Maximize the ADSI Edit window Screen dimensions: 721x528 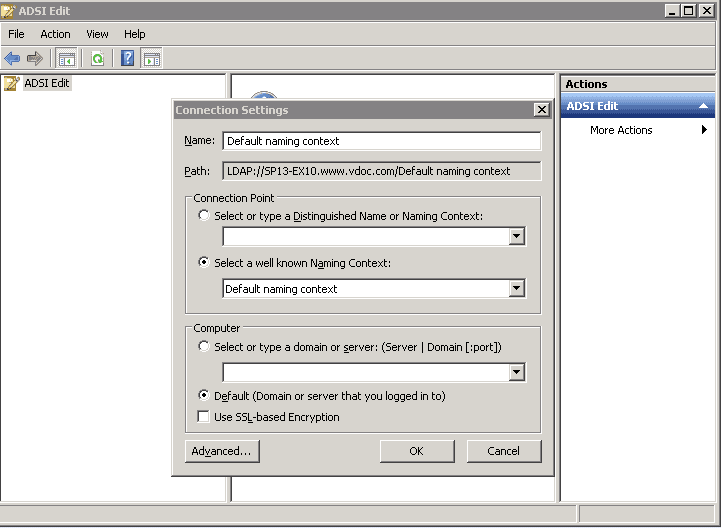coord(688,11)
